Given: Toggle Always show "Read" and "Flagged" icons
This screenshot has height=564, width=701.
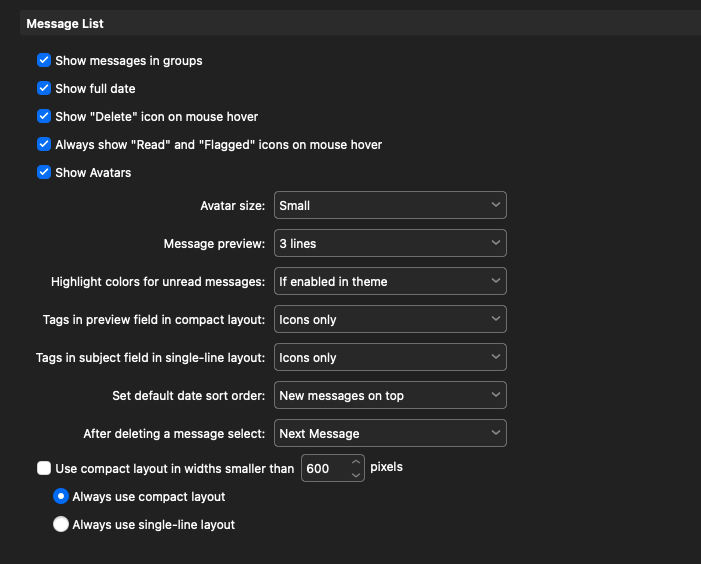Looking at the screenshot, I should pos(44,145).
